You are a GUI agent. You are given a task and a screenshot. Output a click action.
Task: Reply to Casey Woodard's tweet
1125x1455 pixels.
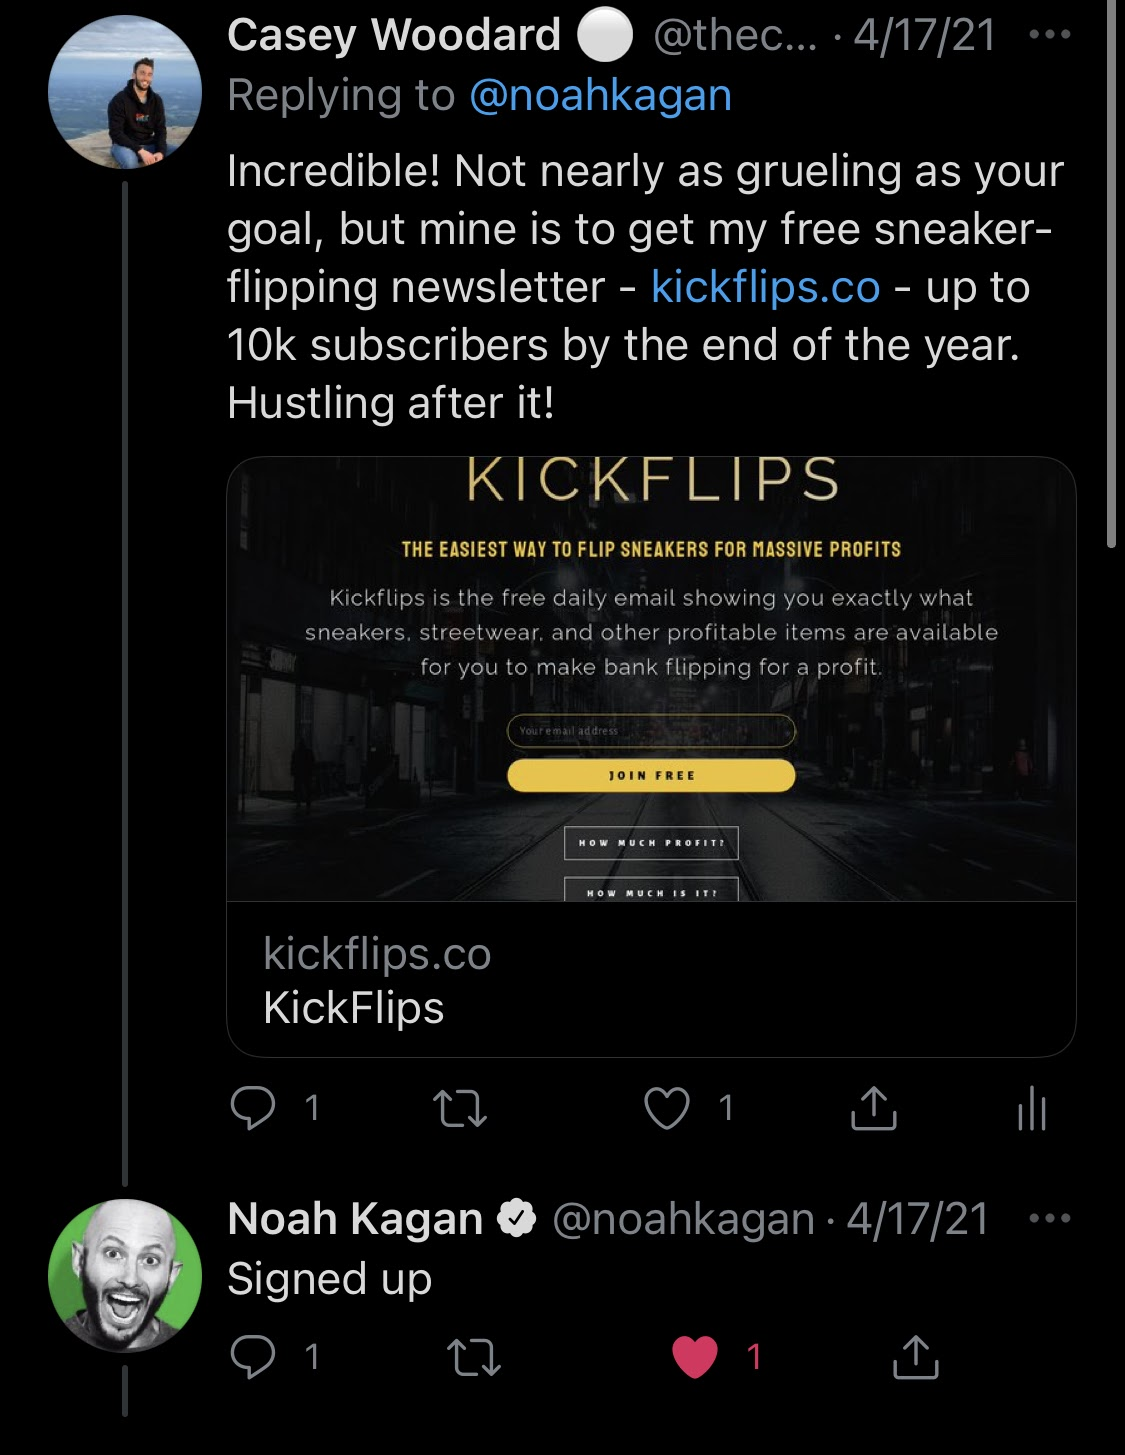pos(253,1108)
